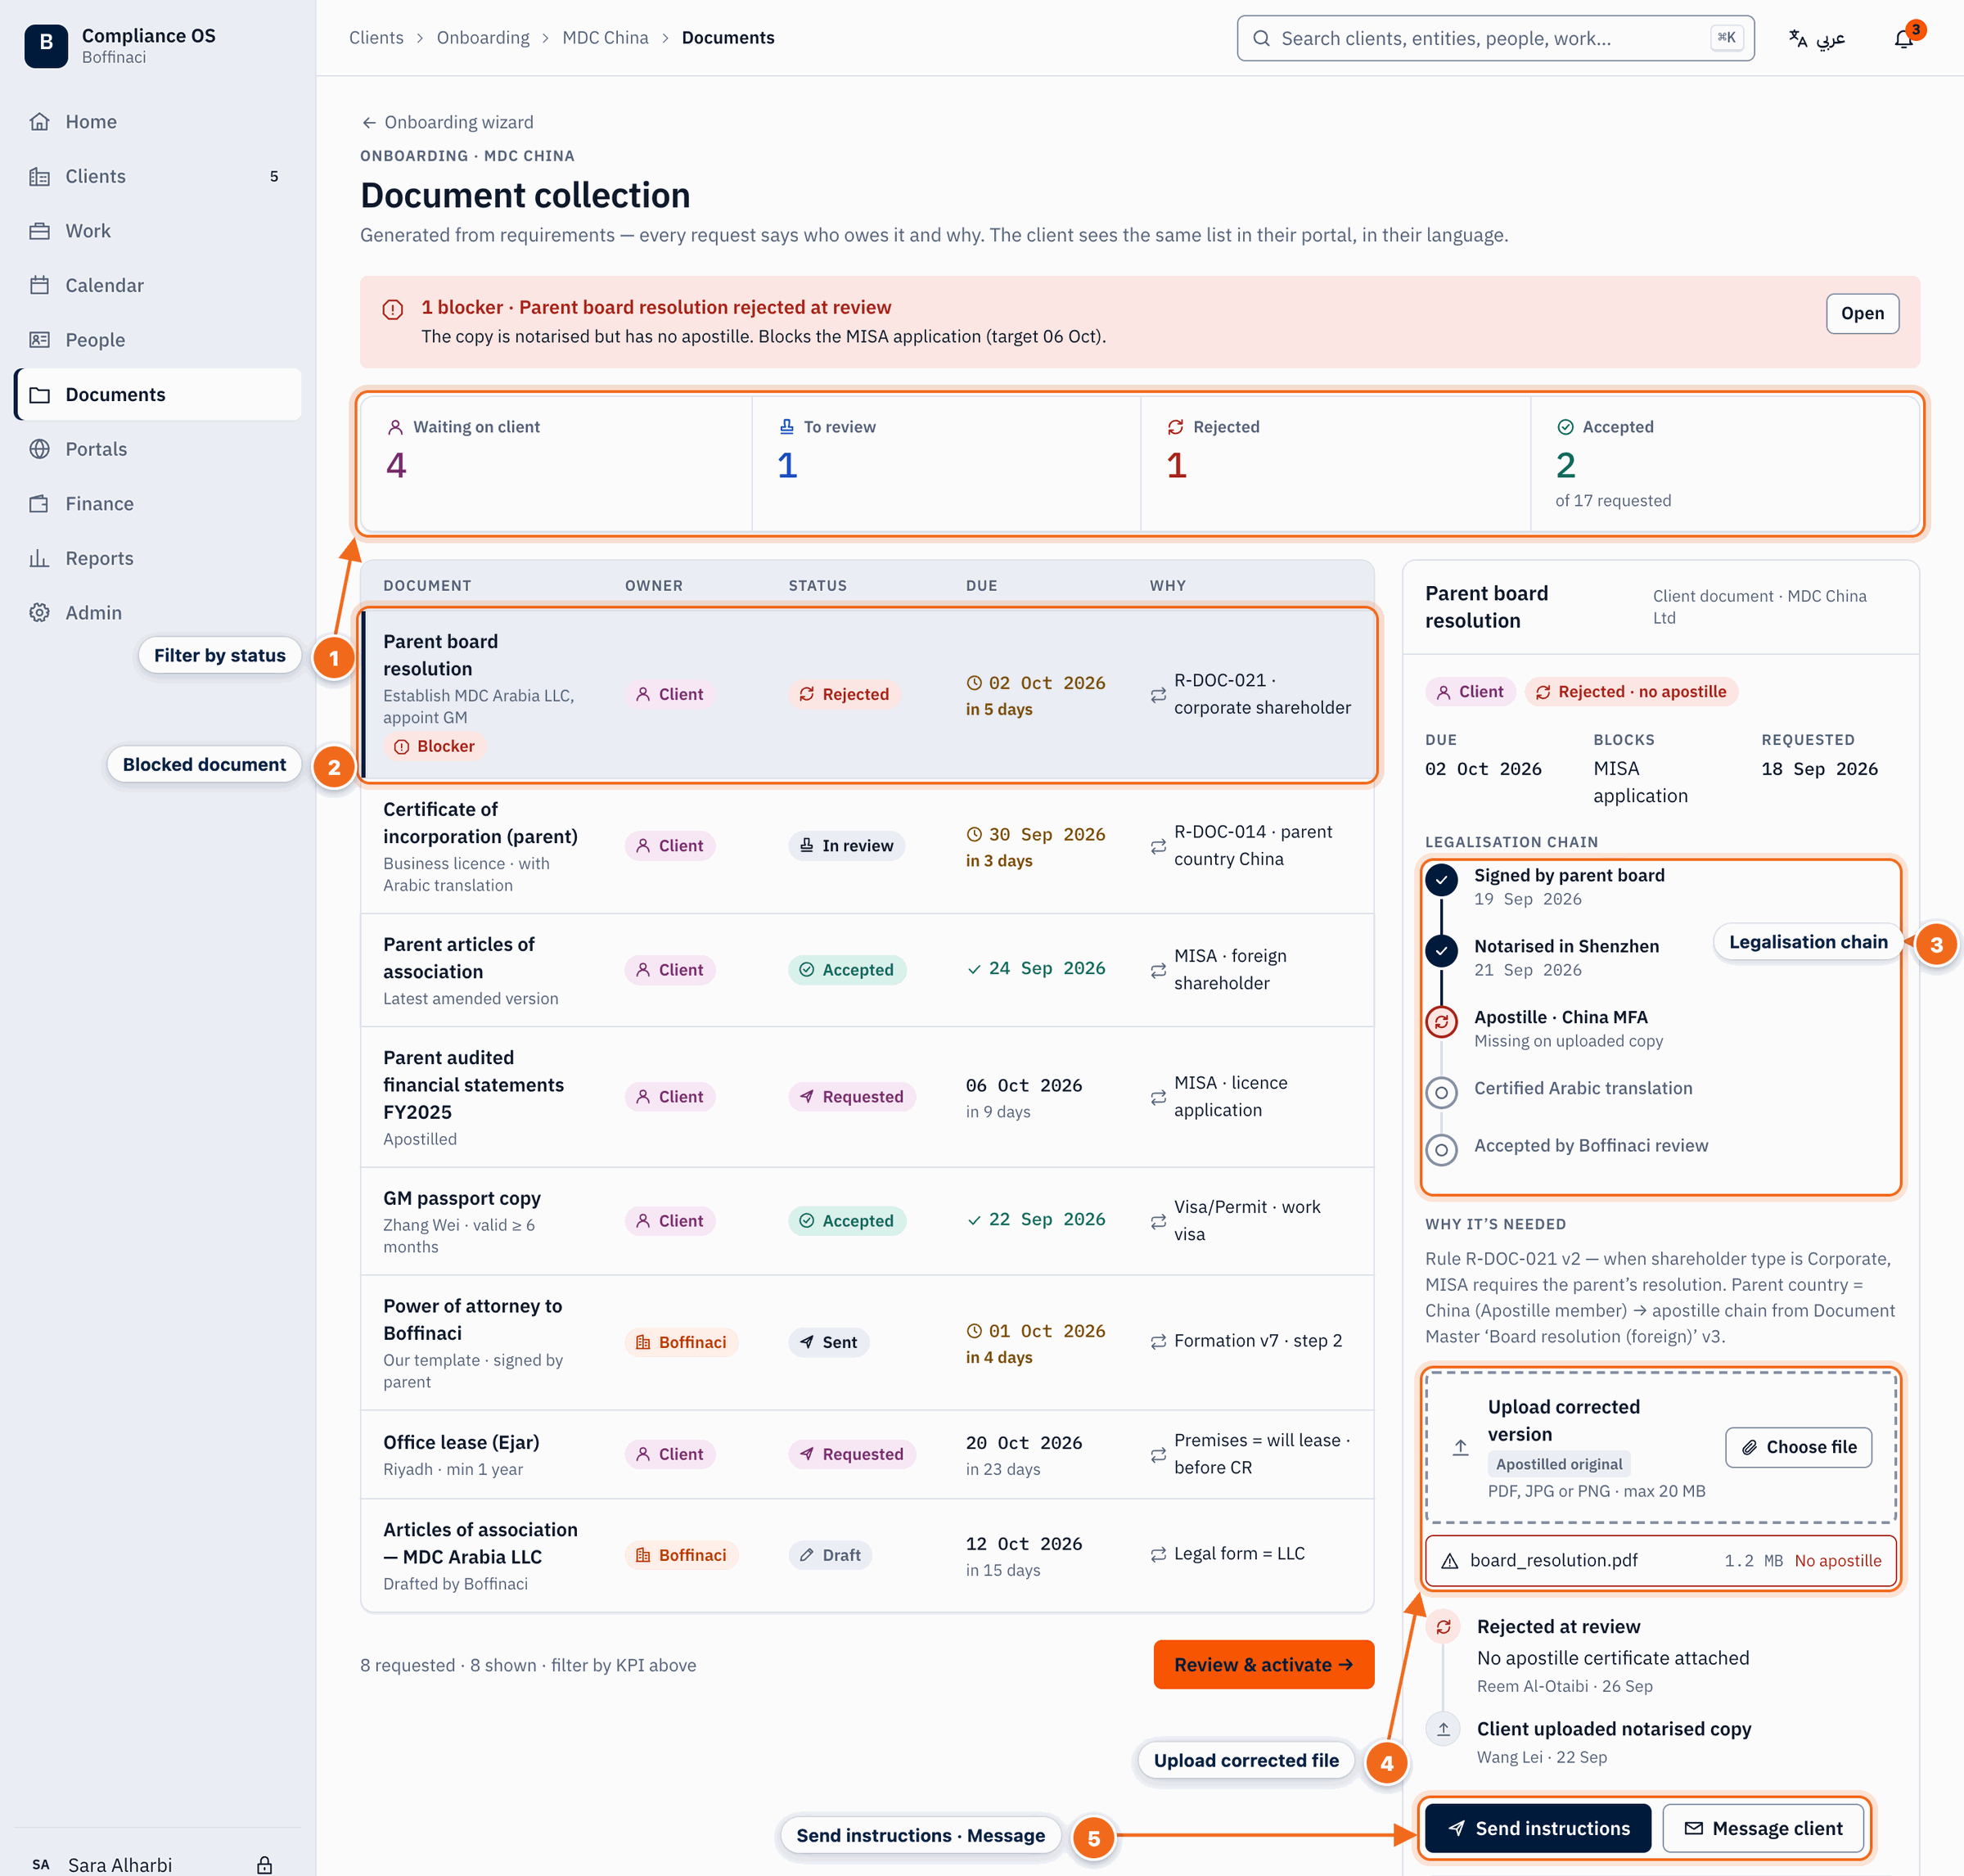Click the Certified Arabic translation step circle
Image resolution: width=1964 pixels, height=1876 pixels.
click(x=1441, y=1093)
